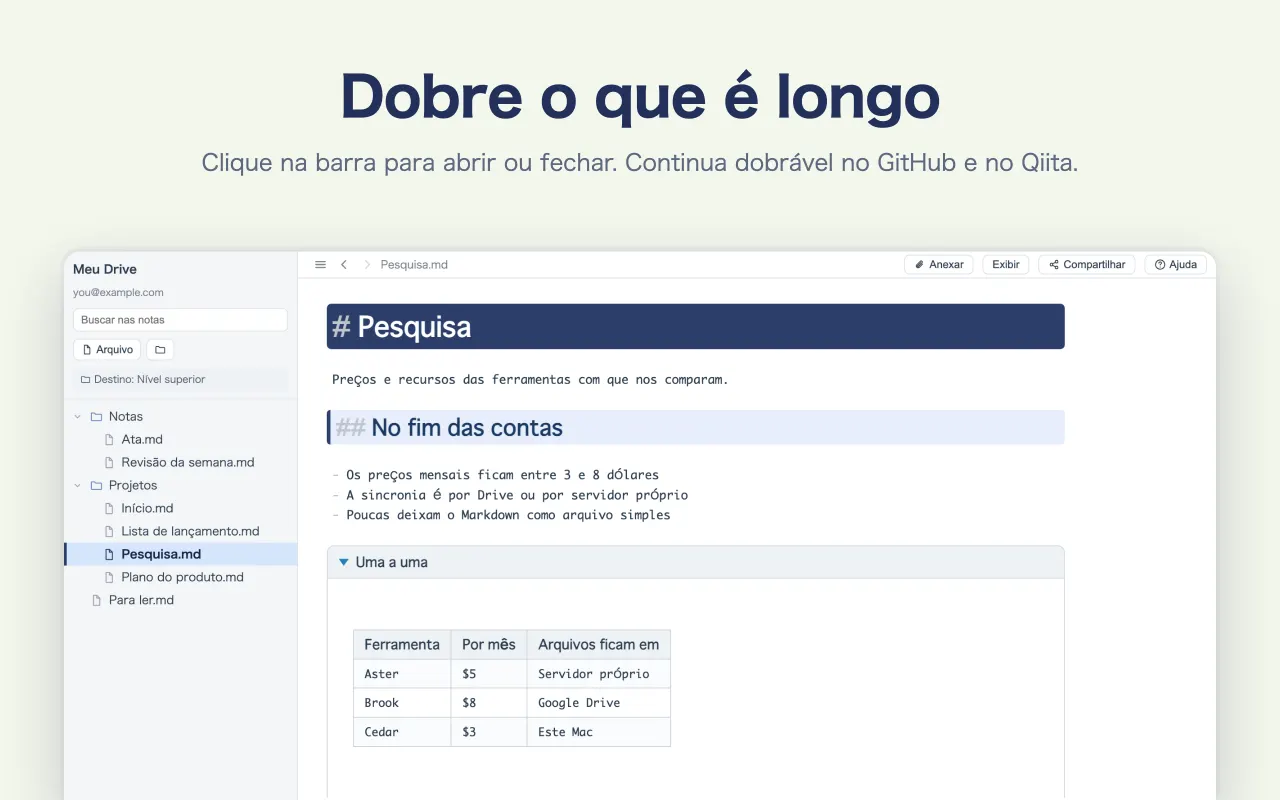Image resolution: width=1280 pixels, height=800 pixels.
Task: Select the Projetos folder label
Action: click(133, 485)
